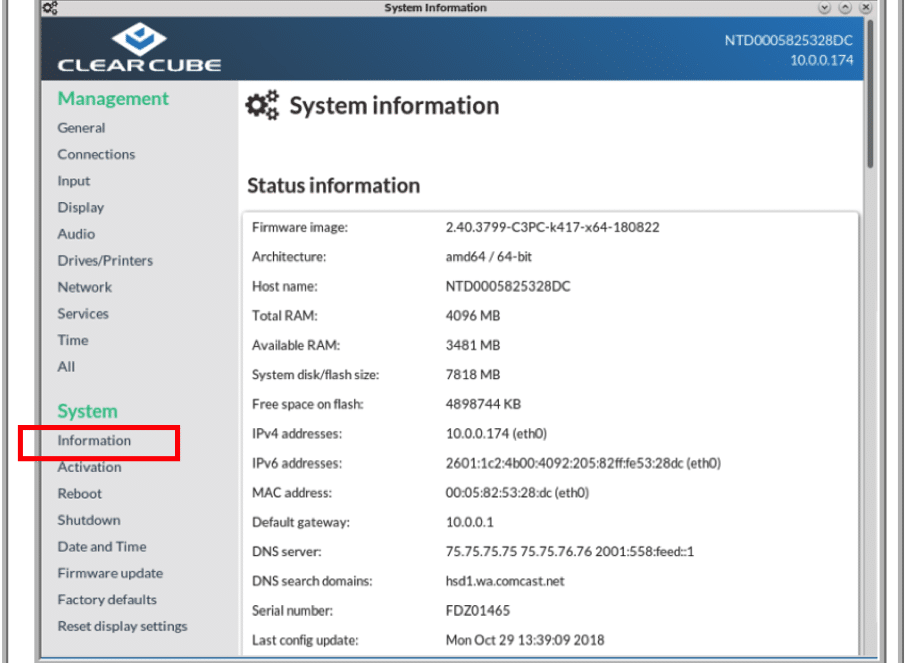
Task: Open Date and Time settings
Action: pos(102,546)
